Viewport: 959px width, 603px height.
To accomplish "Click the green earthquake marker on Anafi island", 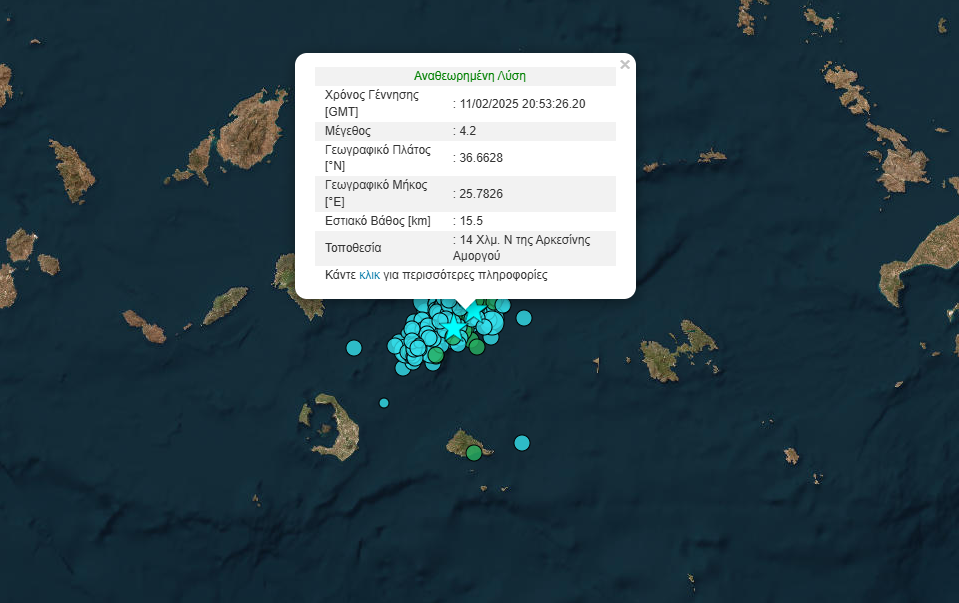I will pos(474,453).
